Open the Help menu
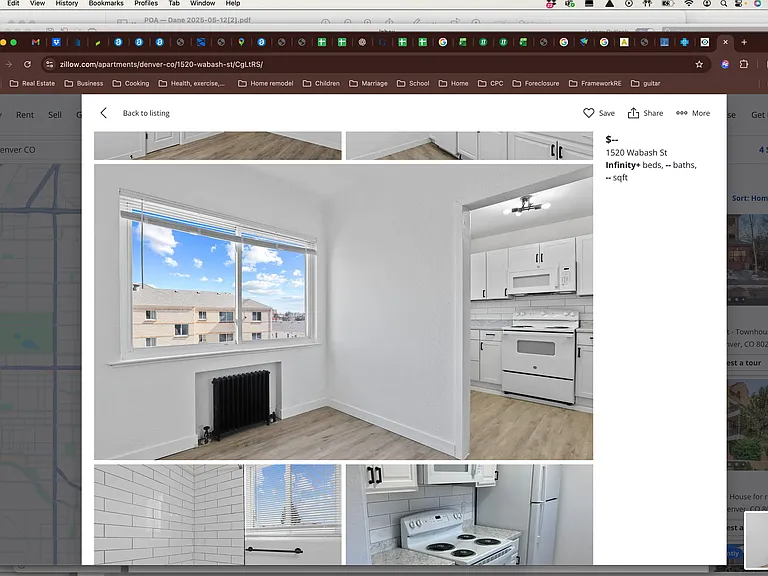Viewport: 768px width, 576px height. (233, 3)
